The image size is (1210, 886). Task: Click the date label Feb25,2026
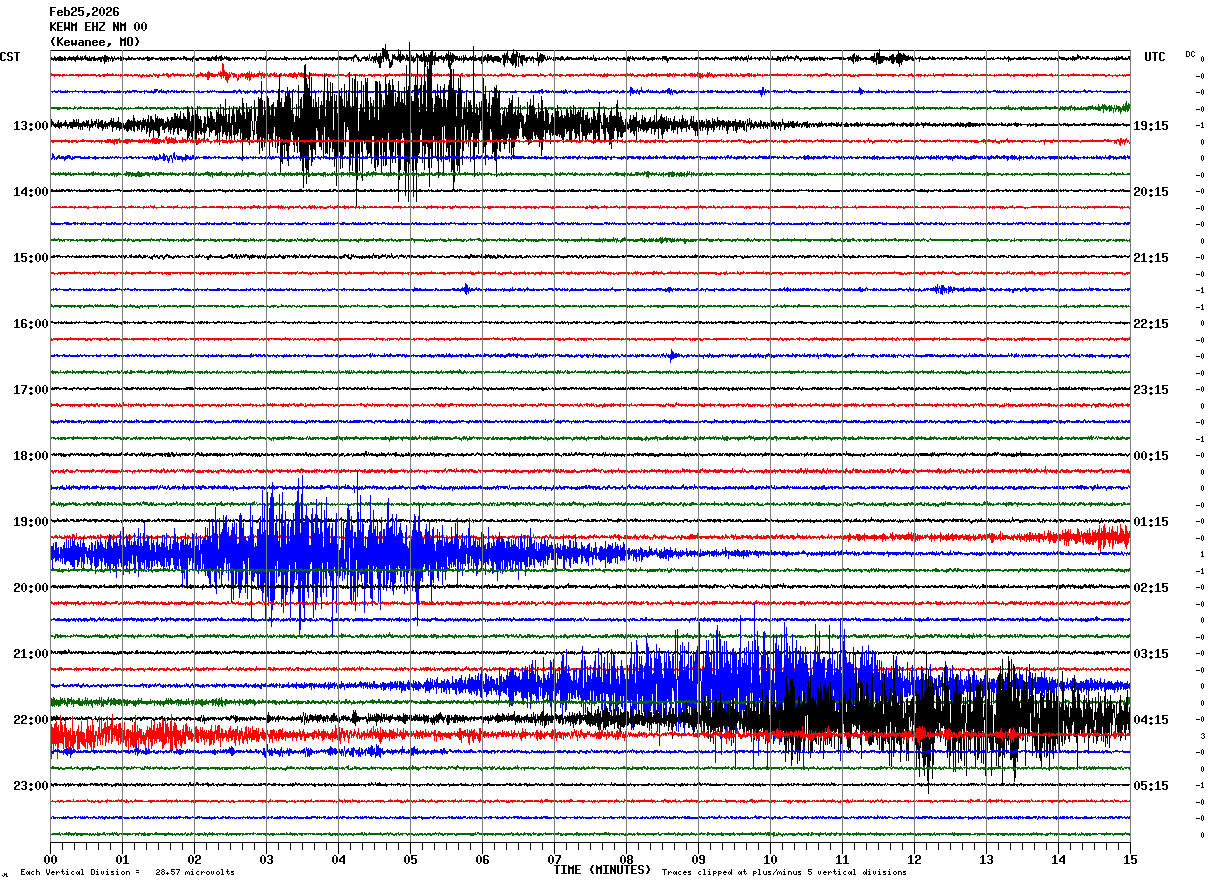[x=84, y=12]
